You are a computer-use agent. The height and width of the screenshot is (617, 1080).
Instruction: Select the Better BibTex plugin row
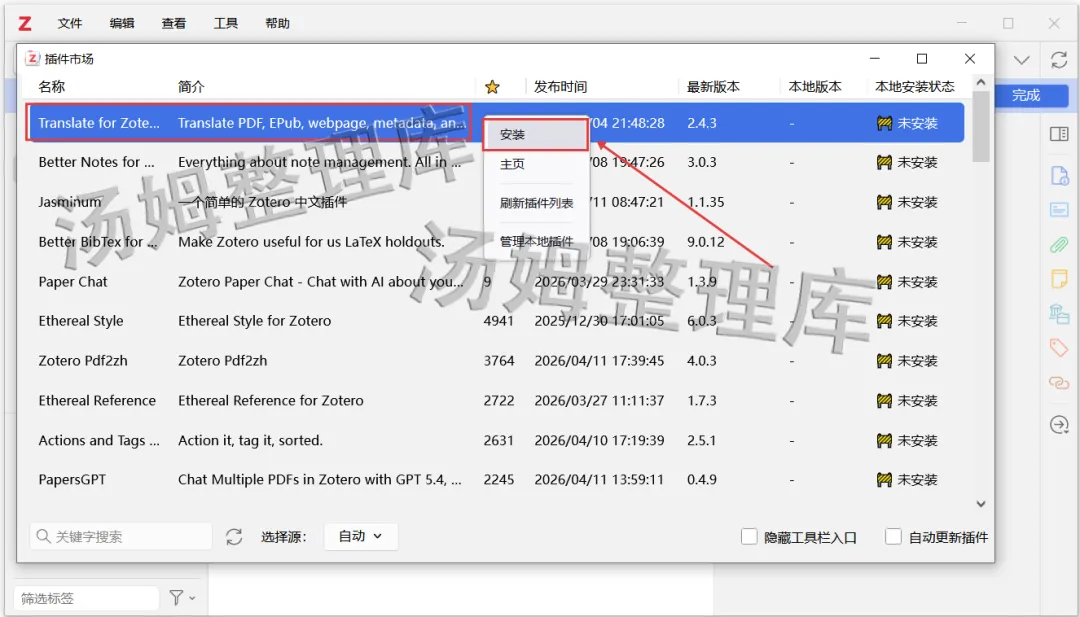pos(494,242)
